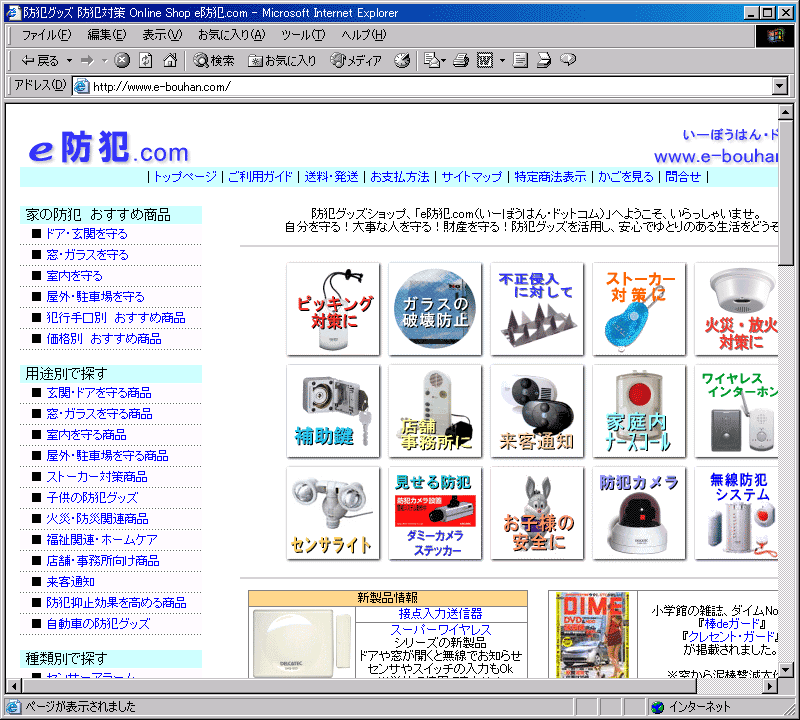
Task: Open the かごを見る cart link
Action: [x=626, y=177]
